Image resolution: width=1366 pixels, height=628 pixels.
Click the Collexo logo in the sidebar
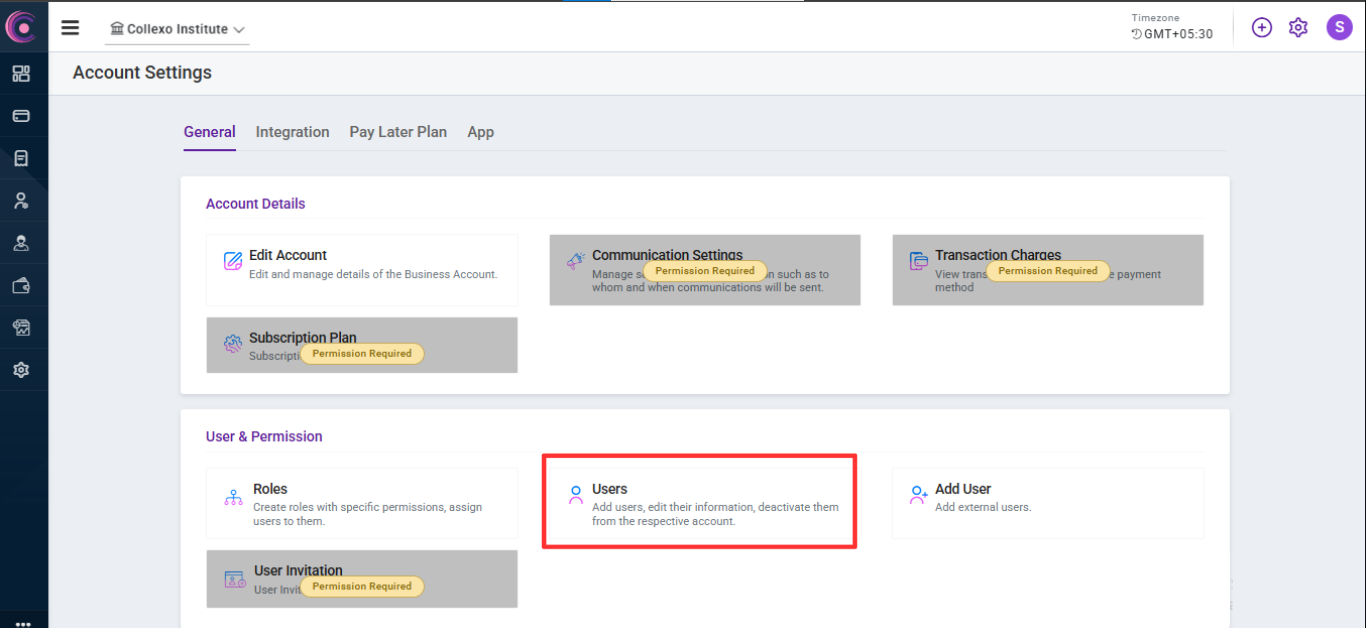pyautogui.click(x=21, y=26)
